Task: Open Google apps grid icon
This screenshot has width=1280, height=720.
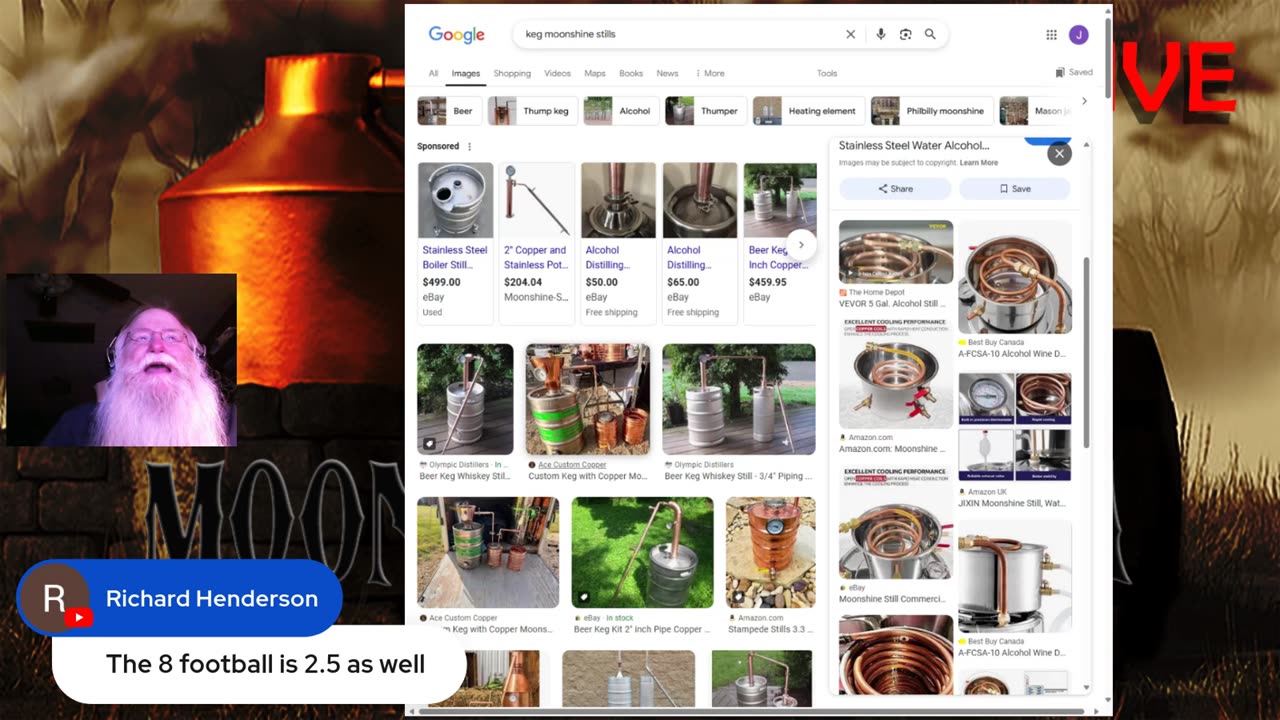Action: 1051,35
